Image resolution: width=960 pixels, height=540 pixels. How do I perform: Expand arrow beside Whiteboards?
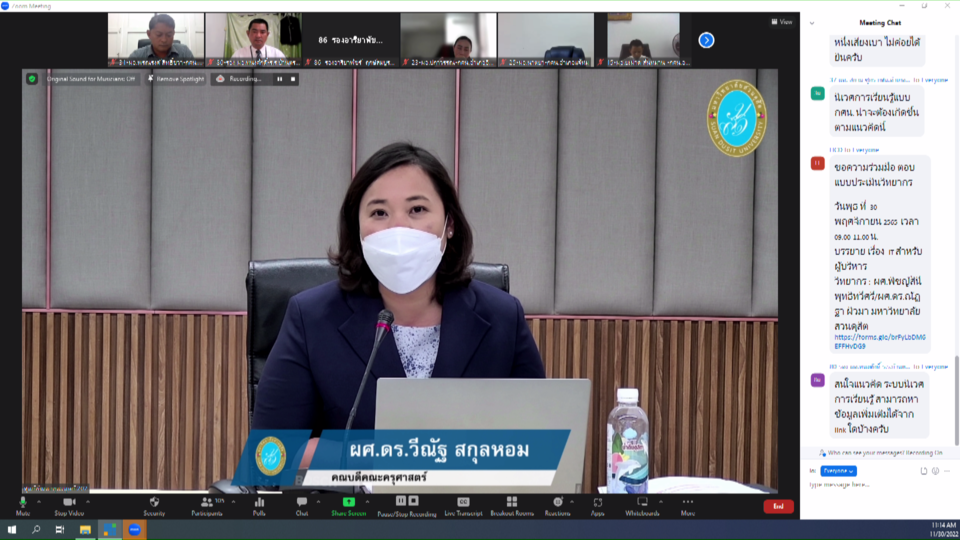(661, 502)
